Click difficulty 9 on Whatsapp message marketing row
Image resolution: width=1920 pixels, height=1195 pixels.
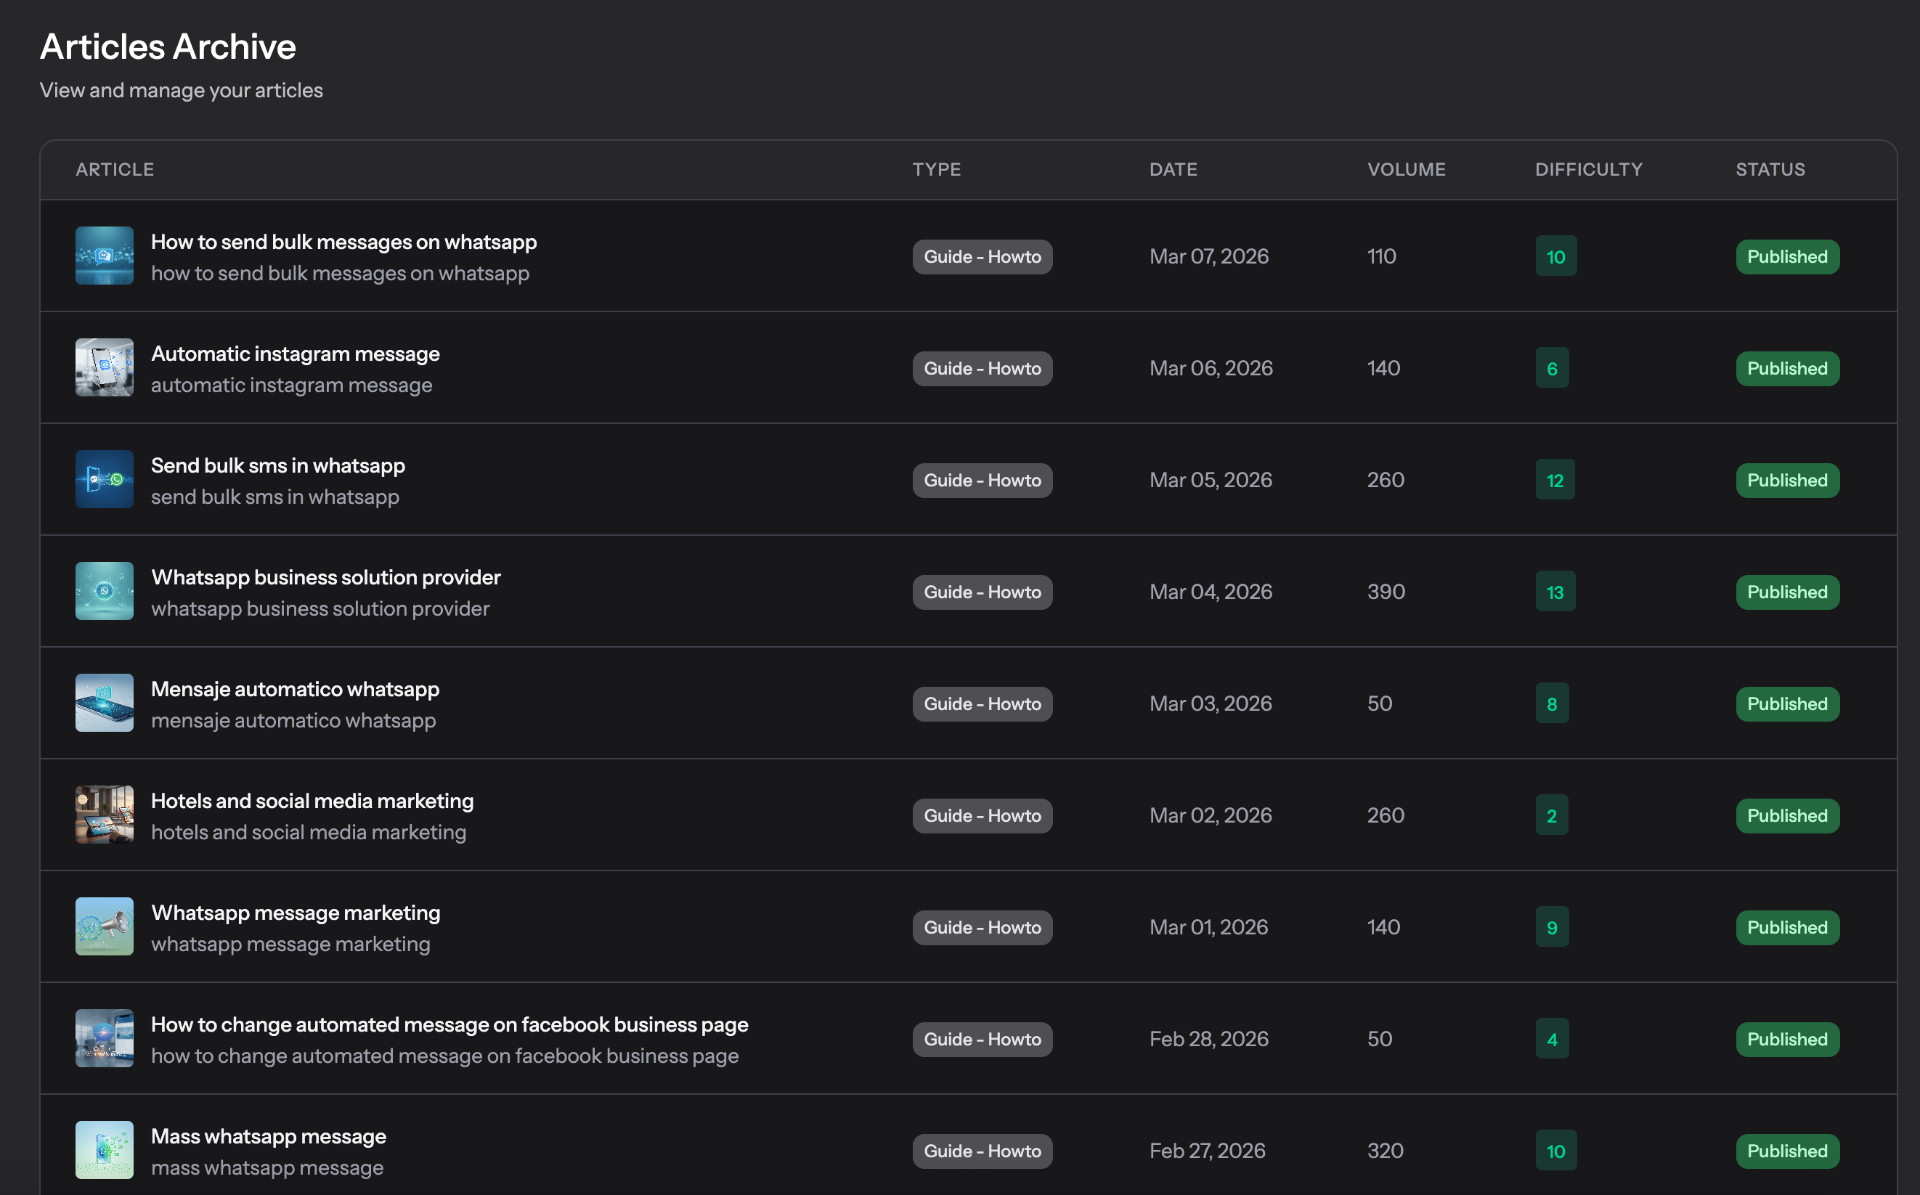coord(1552,928)
